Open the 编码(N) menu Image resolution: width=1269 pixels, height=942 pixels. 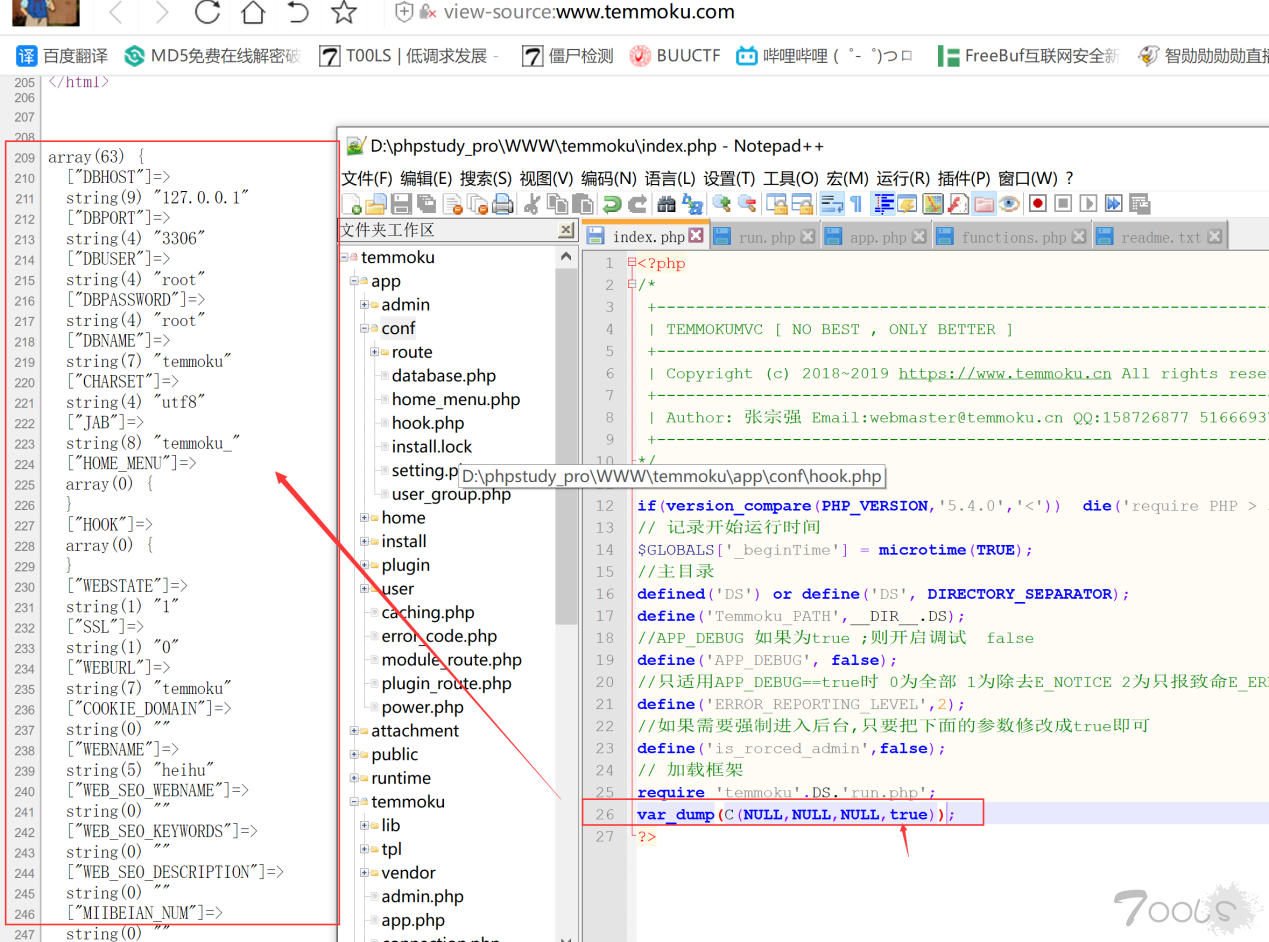click(609, 178)
